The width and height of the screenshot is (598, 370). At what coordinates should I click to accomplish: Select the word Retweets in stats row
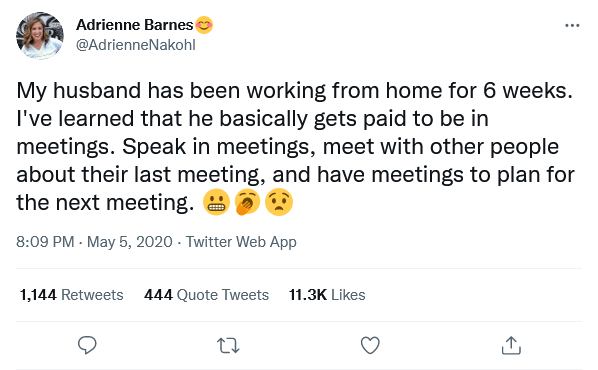pyautogui.click(x=92, y=295)
